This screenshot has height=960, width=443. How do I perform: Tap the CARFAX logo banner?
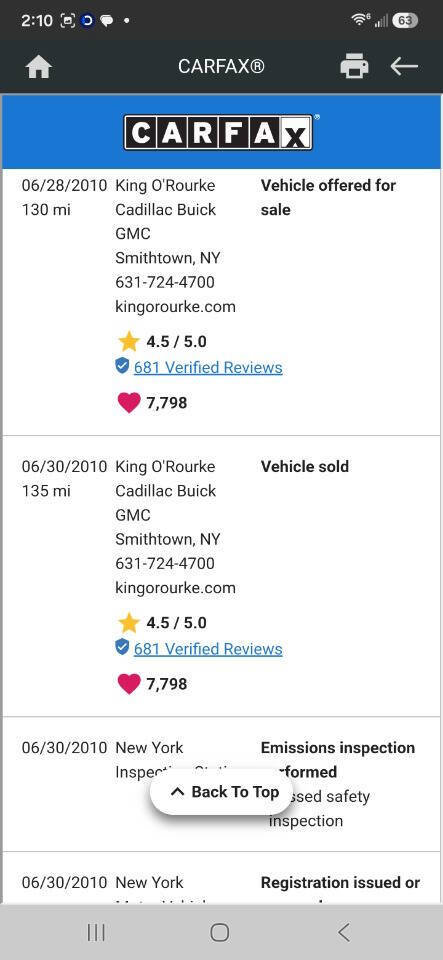coord(221,132)
